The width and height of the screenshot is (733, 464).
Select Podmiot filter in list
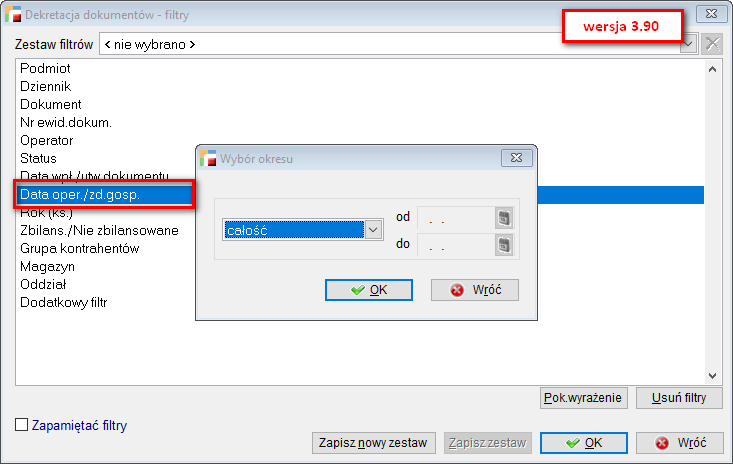(44, 68)
